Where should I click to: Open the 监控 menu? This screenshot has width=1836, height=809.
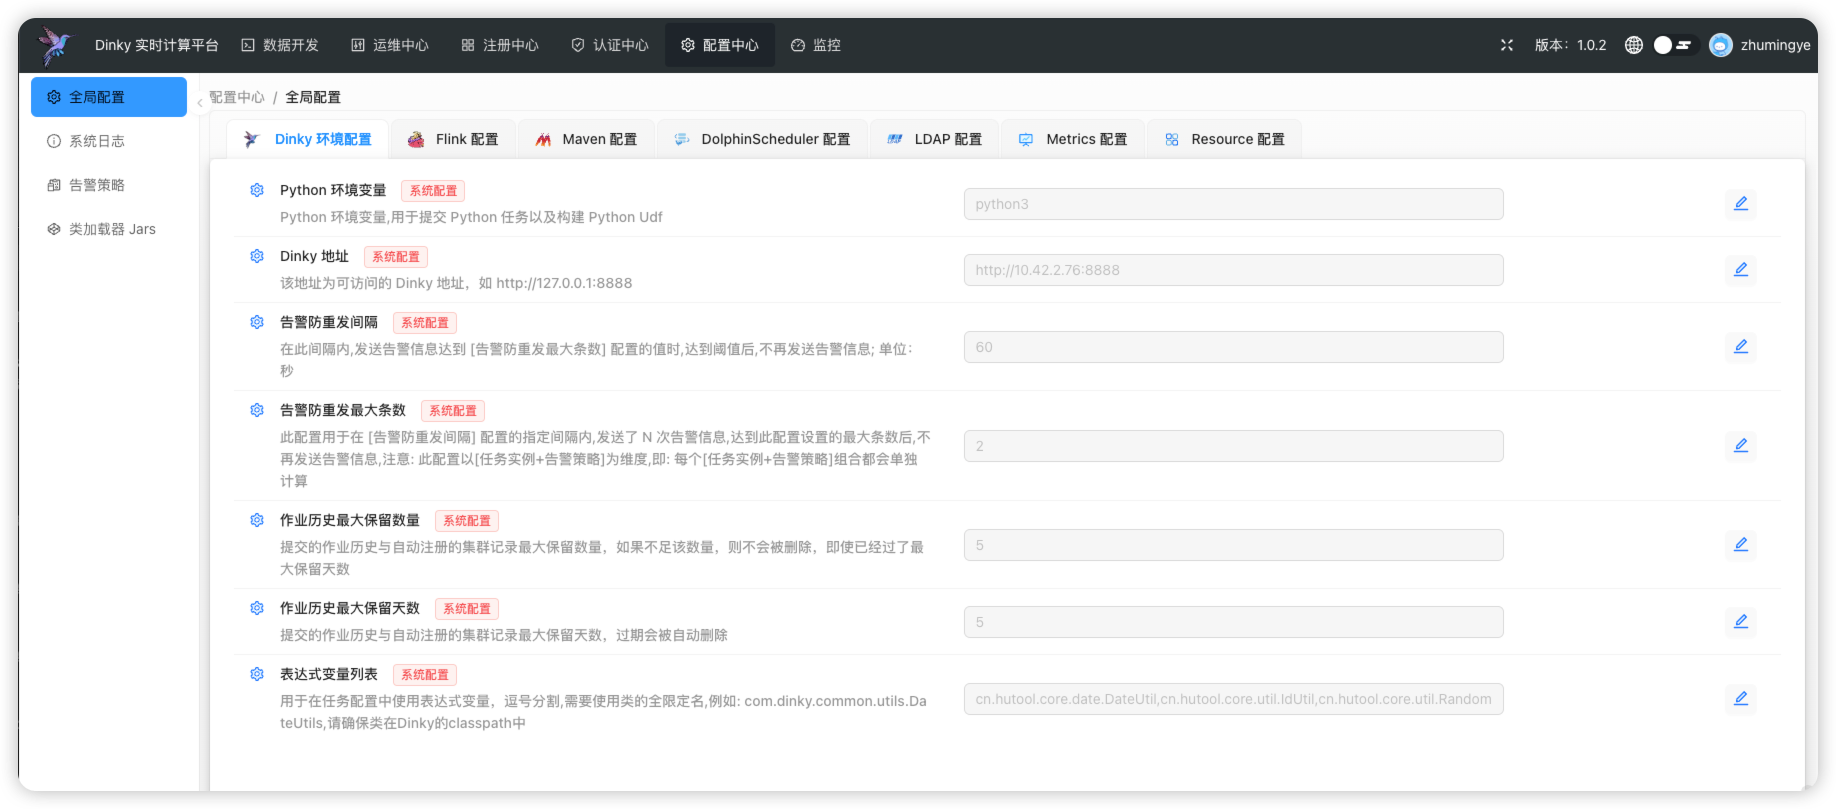(816, 45)
